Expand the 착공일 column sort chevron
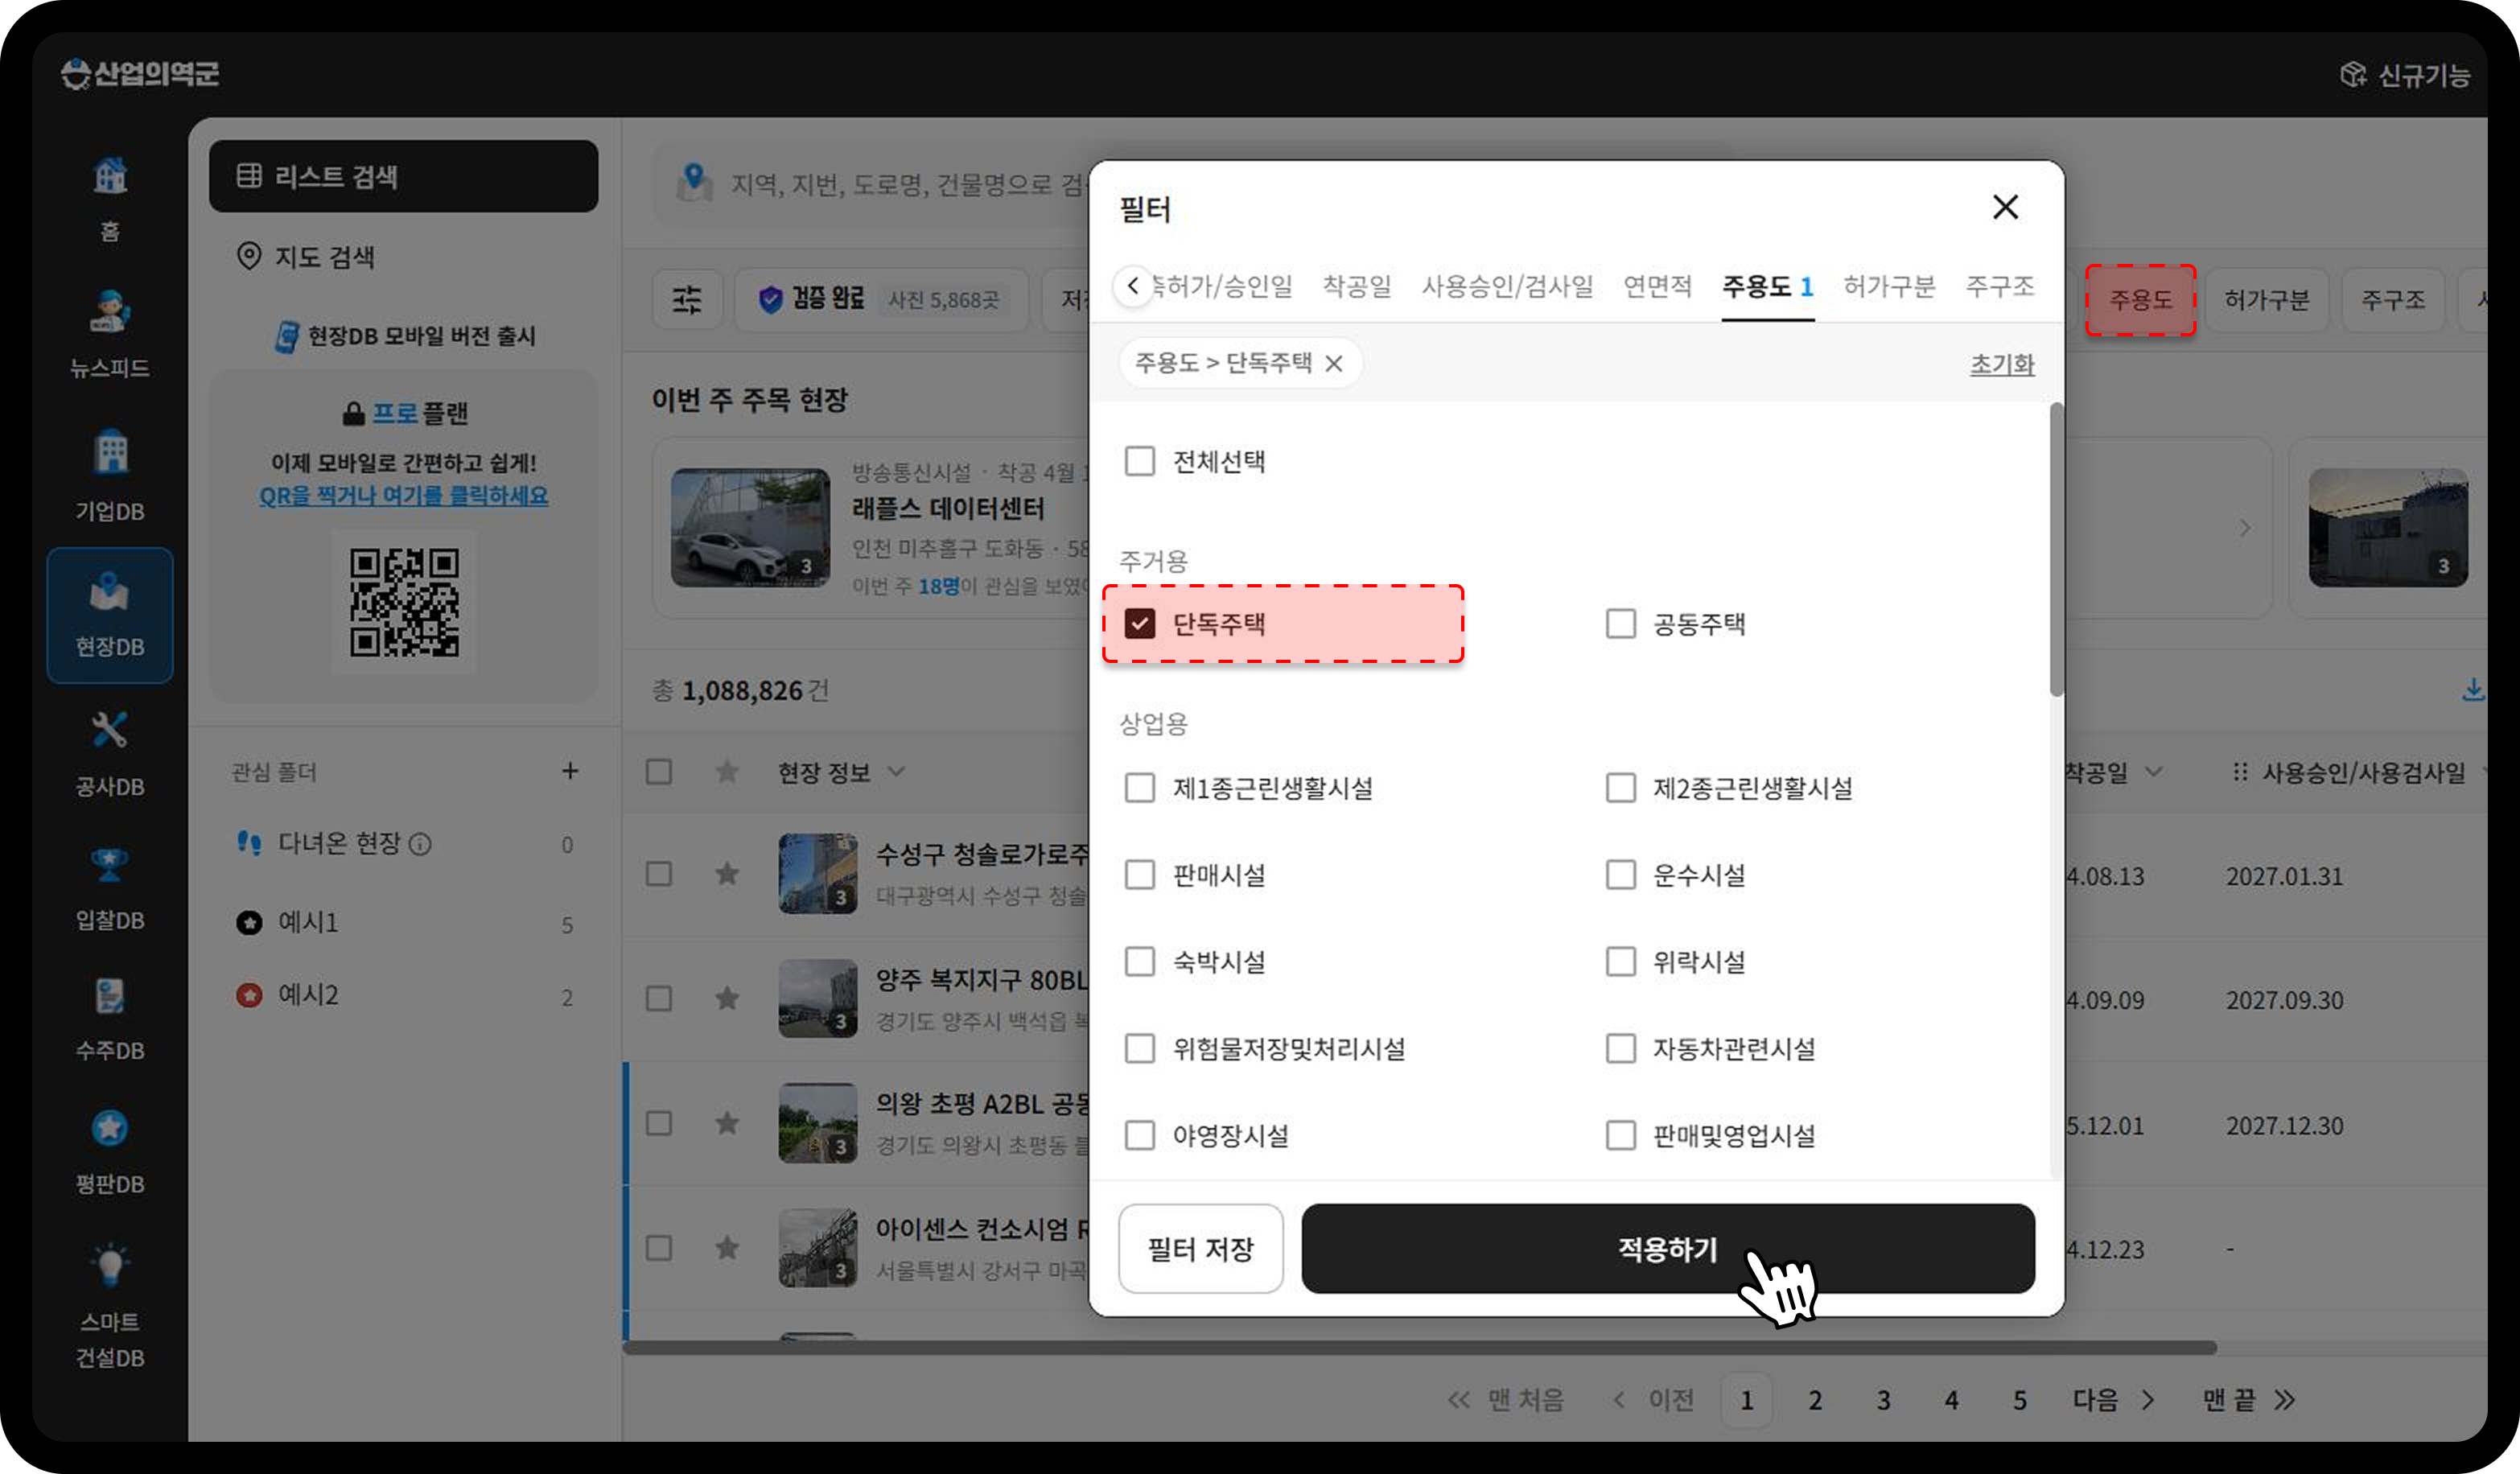Viewport: 2520px width, 1474px height. tap(2153, 772)
